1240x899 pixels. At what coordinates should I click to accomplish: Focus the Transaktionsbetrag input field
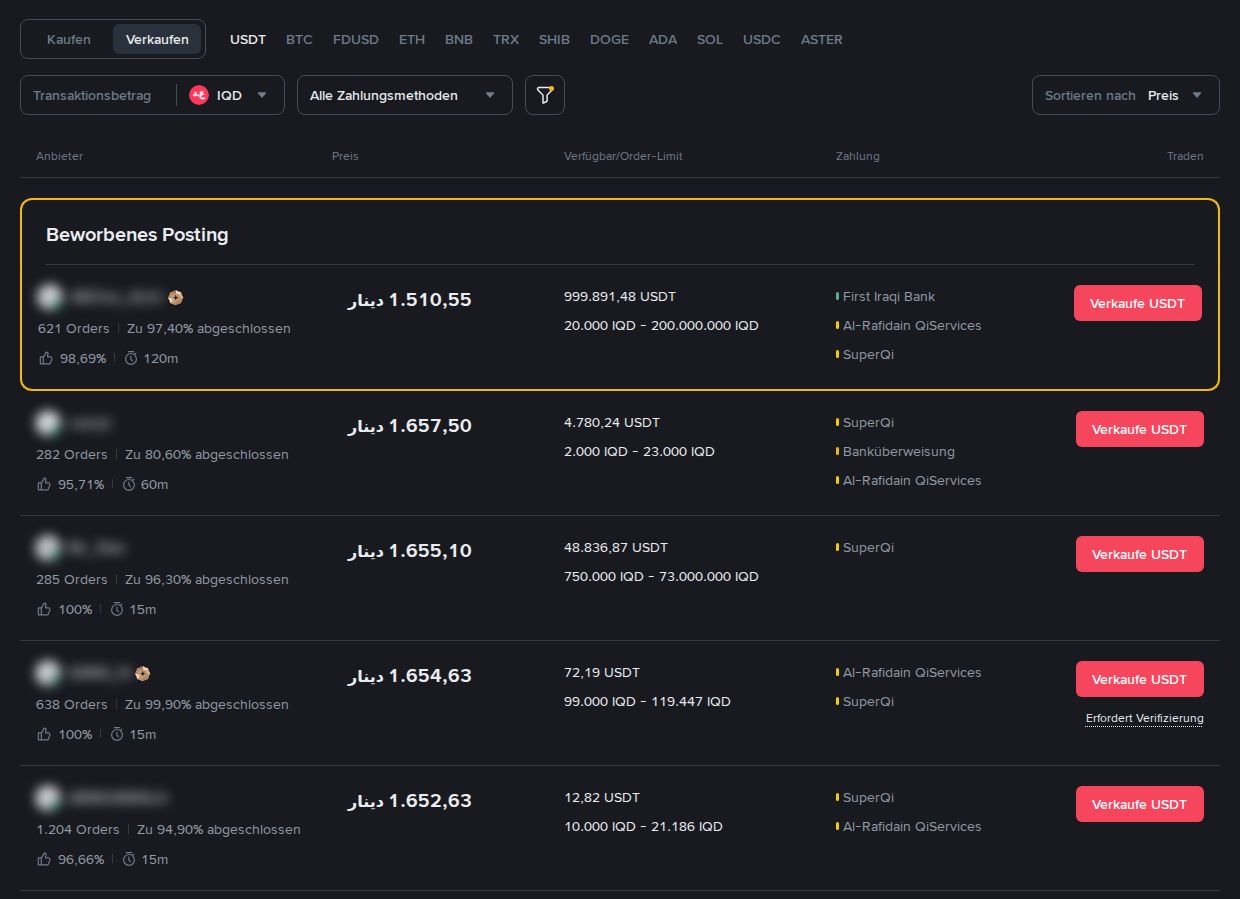[x=98, y=95]
